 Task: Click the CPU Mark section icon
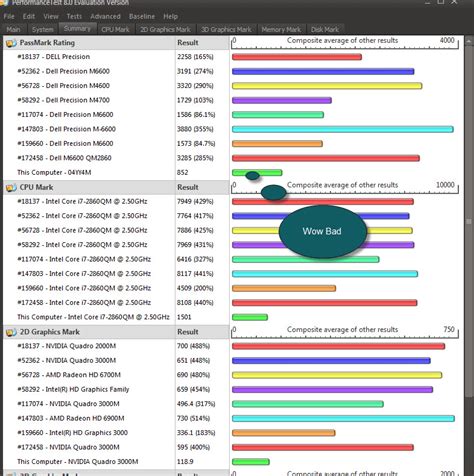[11, 188]
